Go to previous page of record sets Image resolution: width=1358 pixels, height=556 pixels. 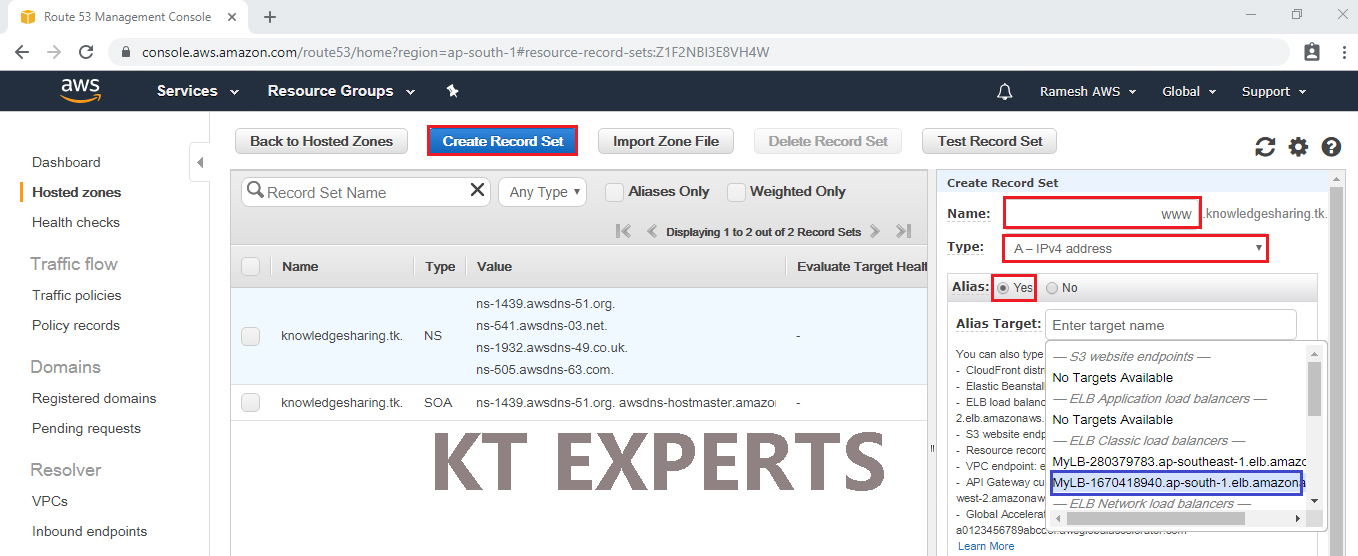point(652,231)
